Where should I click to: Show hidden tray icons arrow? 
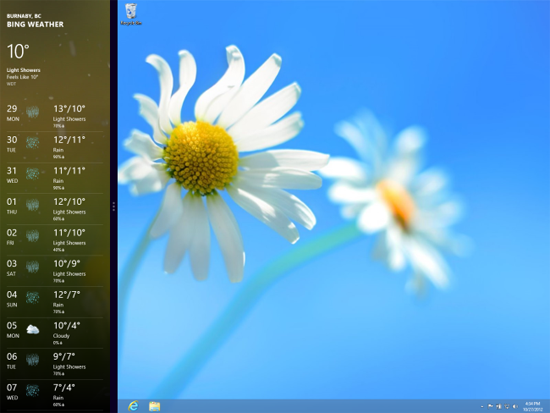coord(482,407)
